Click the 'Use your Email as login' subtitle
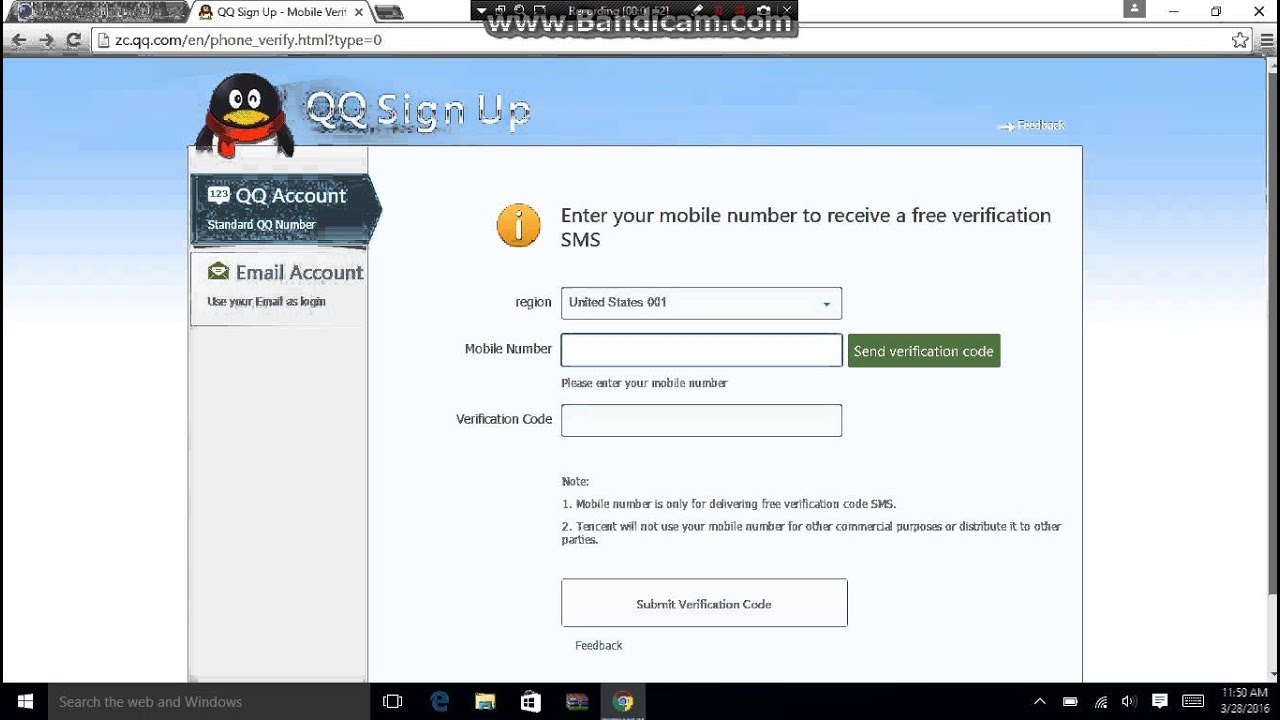The height and width of the screenshot is (720, 1280). (x=266, y=301)
